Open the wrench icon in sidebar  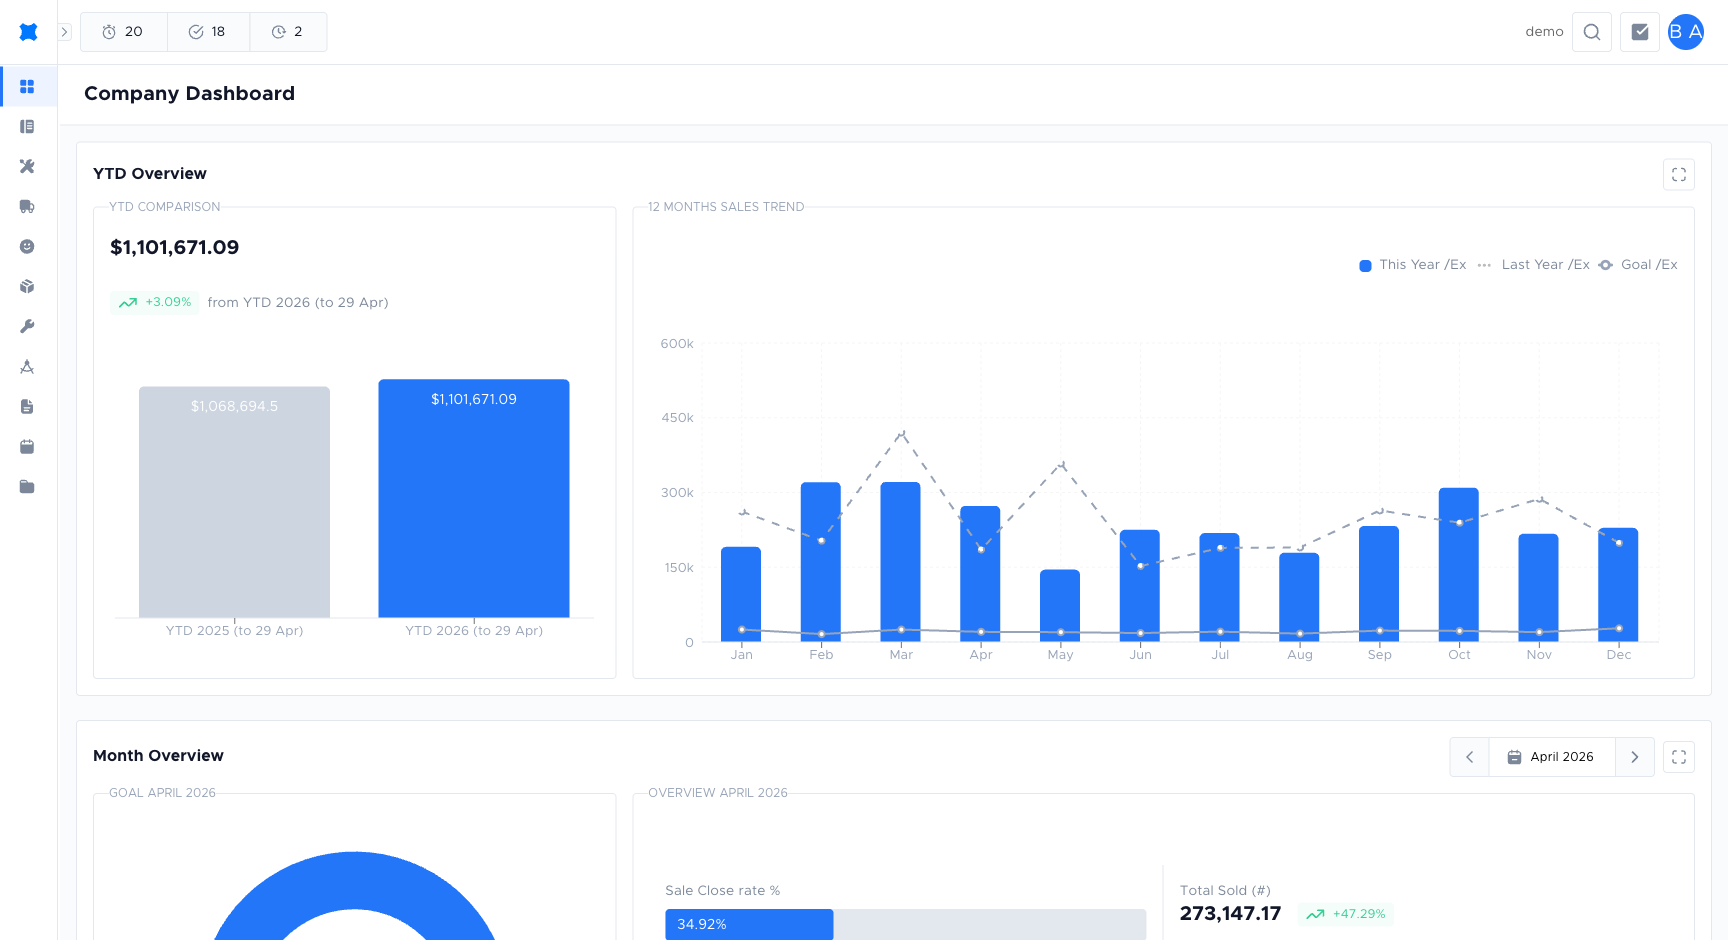[27, 327]
